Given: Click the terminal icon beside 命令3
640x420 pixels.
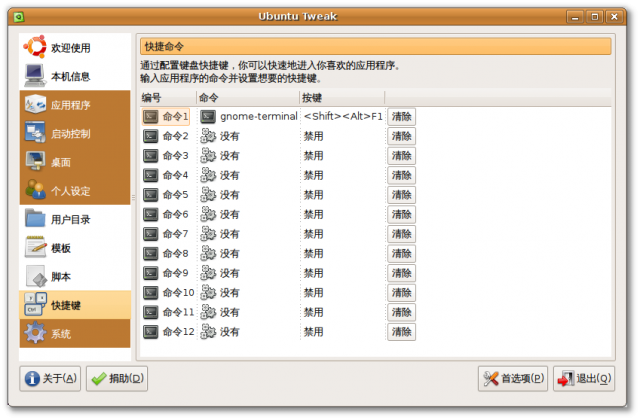Looking at the screenshot, I should click(x=151, y=156).
